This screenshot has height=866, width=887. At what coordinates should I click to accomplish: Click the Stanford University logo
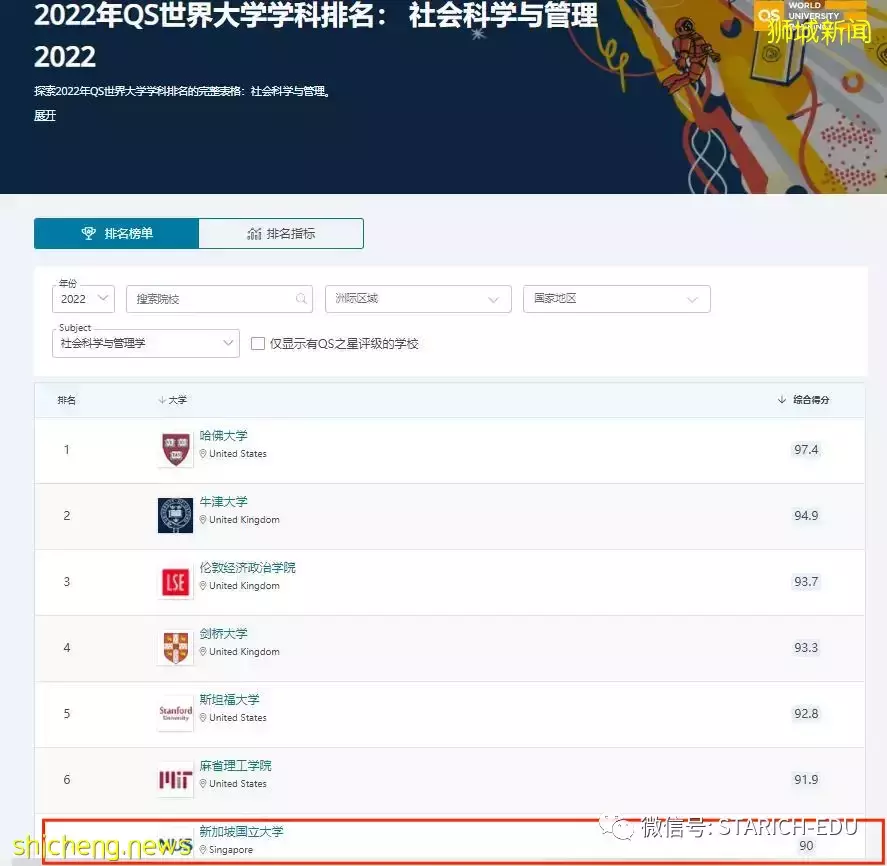[x=175, y=712]
